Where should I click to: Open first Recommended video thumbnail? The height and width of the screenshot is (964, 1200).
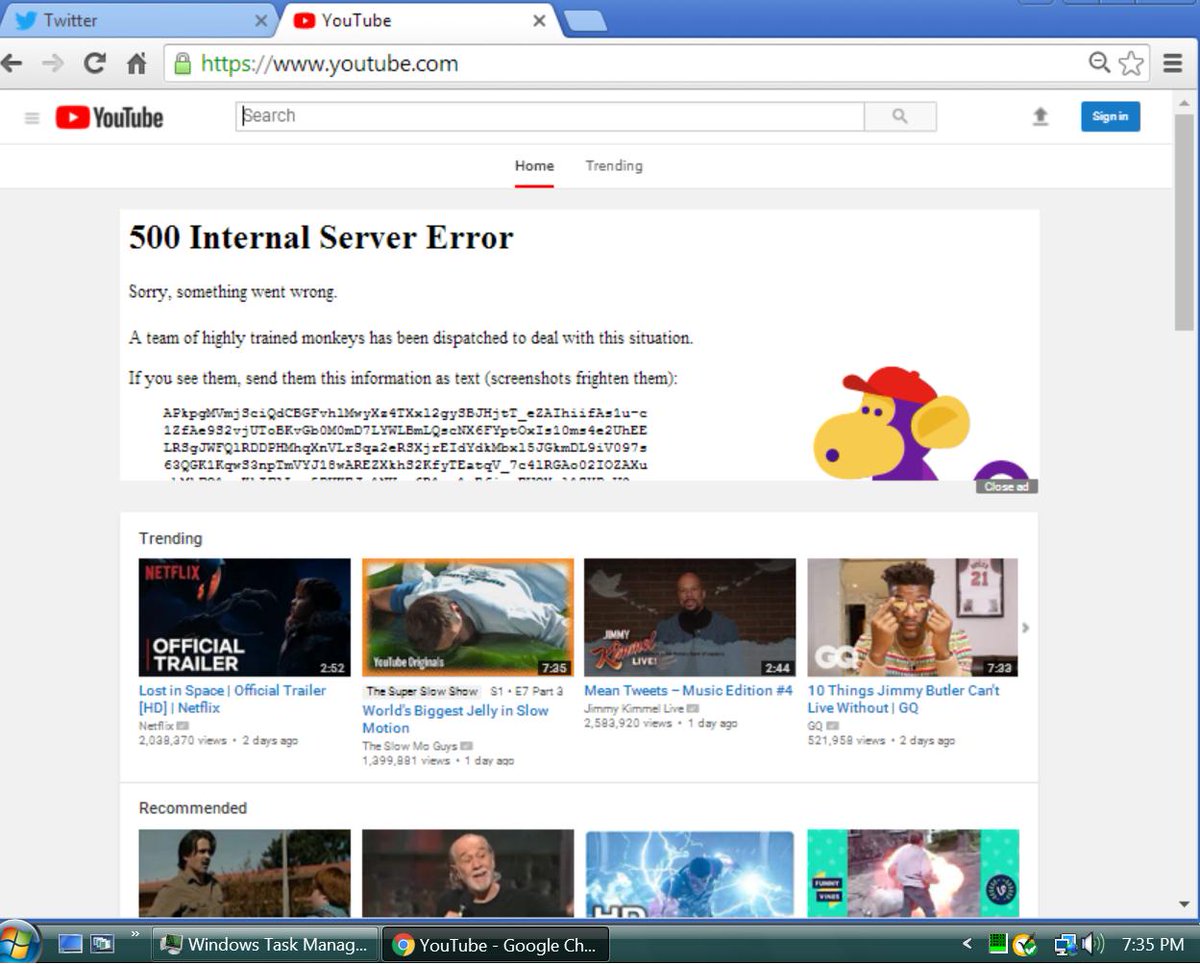245,873
